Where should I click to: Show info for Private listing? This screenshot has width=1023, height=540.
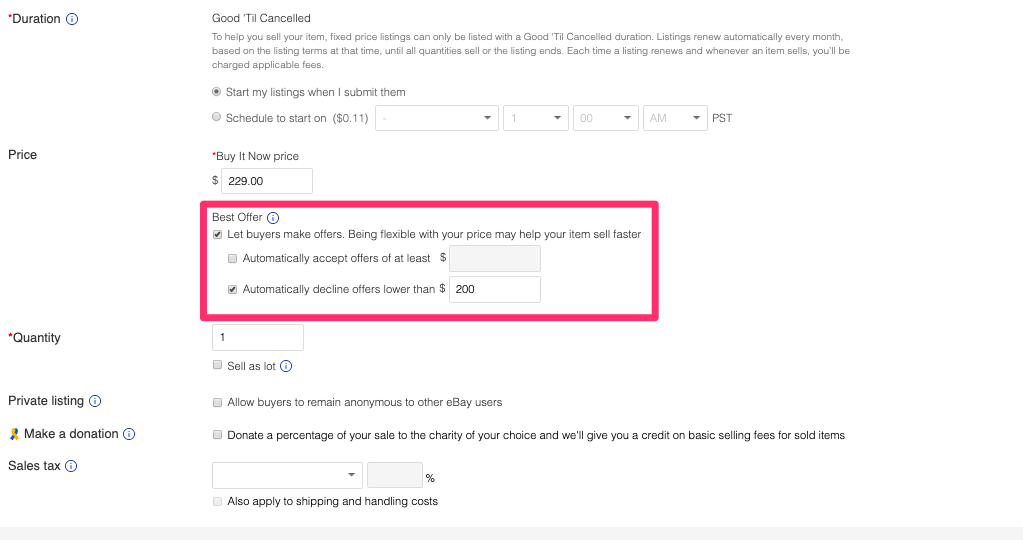pos(95,401)
